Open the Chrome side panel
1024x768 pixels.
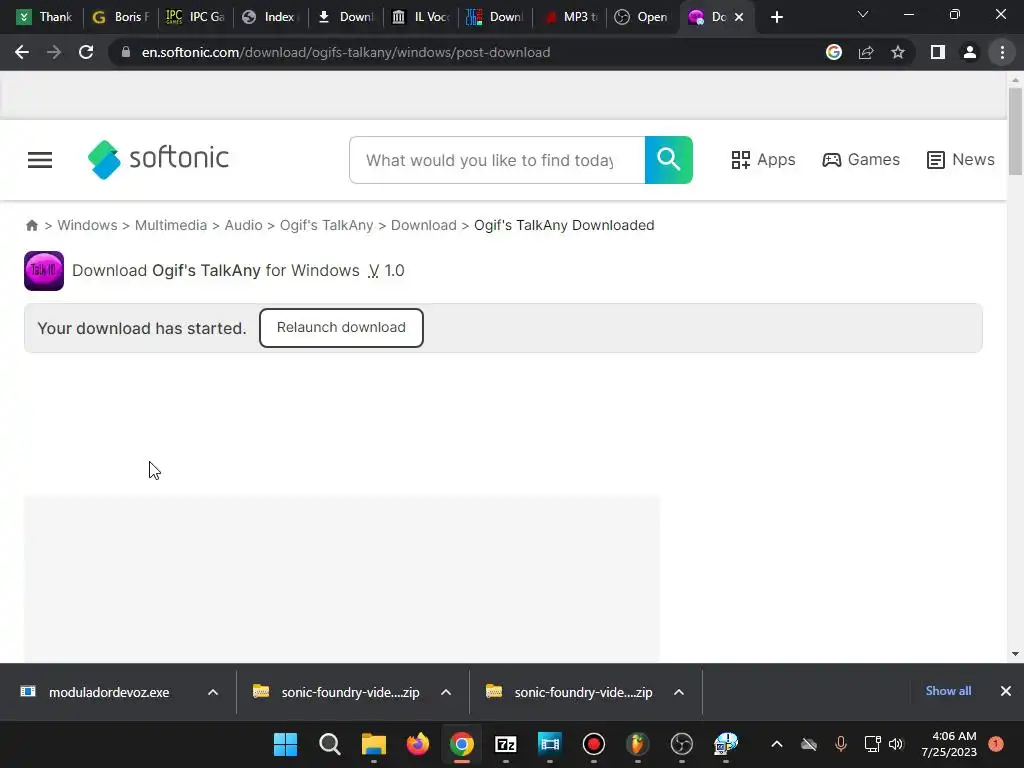tap(938, 52)
